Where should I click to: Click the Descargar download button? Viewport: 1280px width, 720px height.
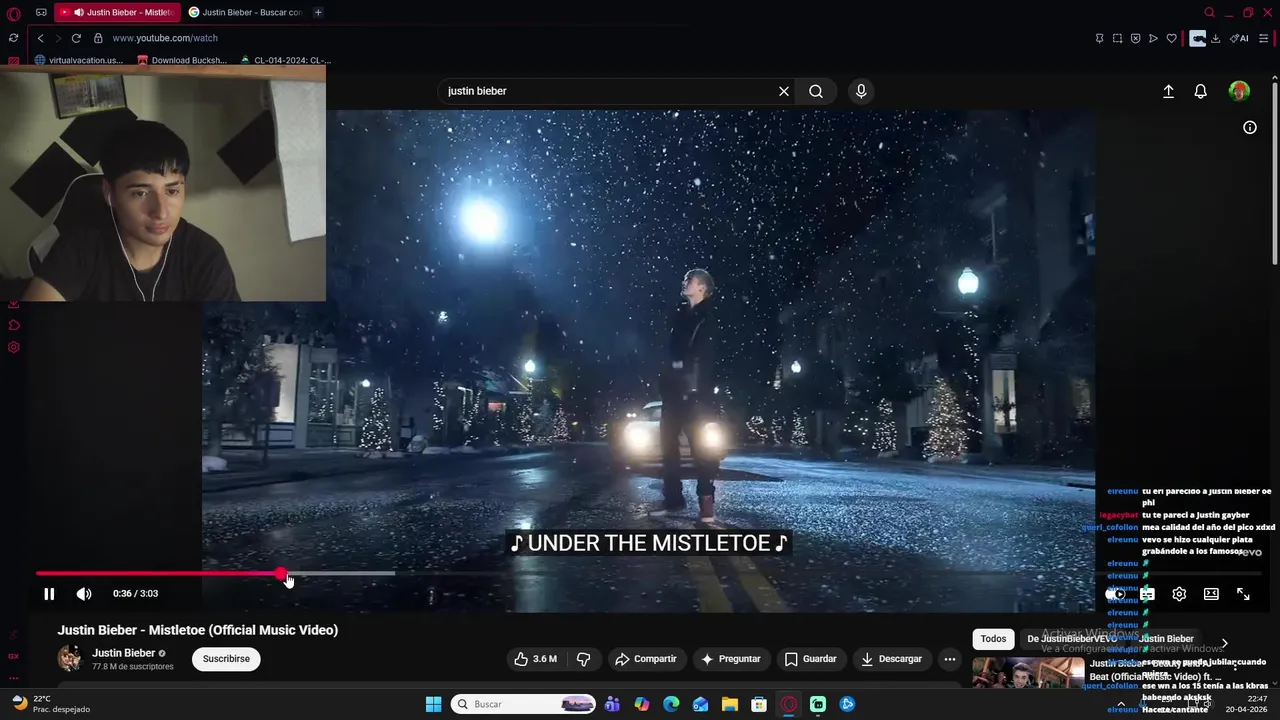(891, 659)
